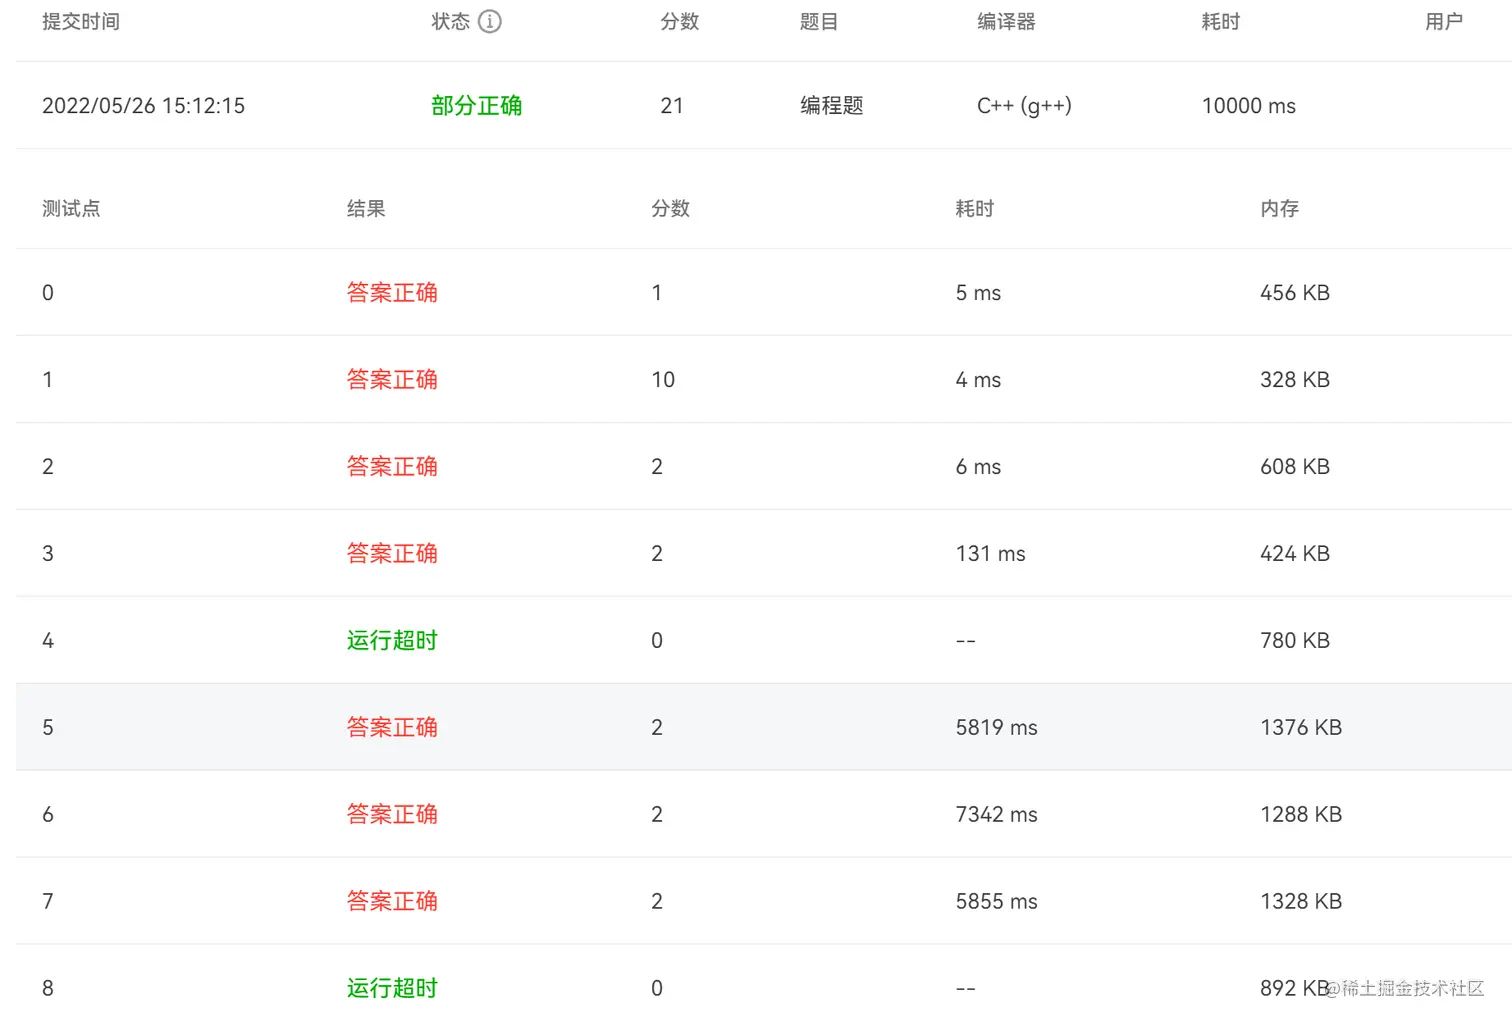The height and width of the screenshot is (1026, 1512).
Task: Click the 题目 column header
Action: tap(819, 21)
